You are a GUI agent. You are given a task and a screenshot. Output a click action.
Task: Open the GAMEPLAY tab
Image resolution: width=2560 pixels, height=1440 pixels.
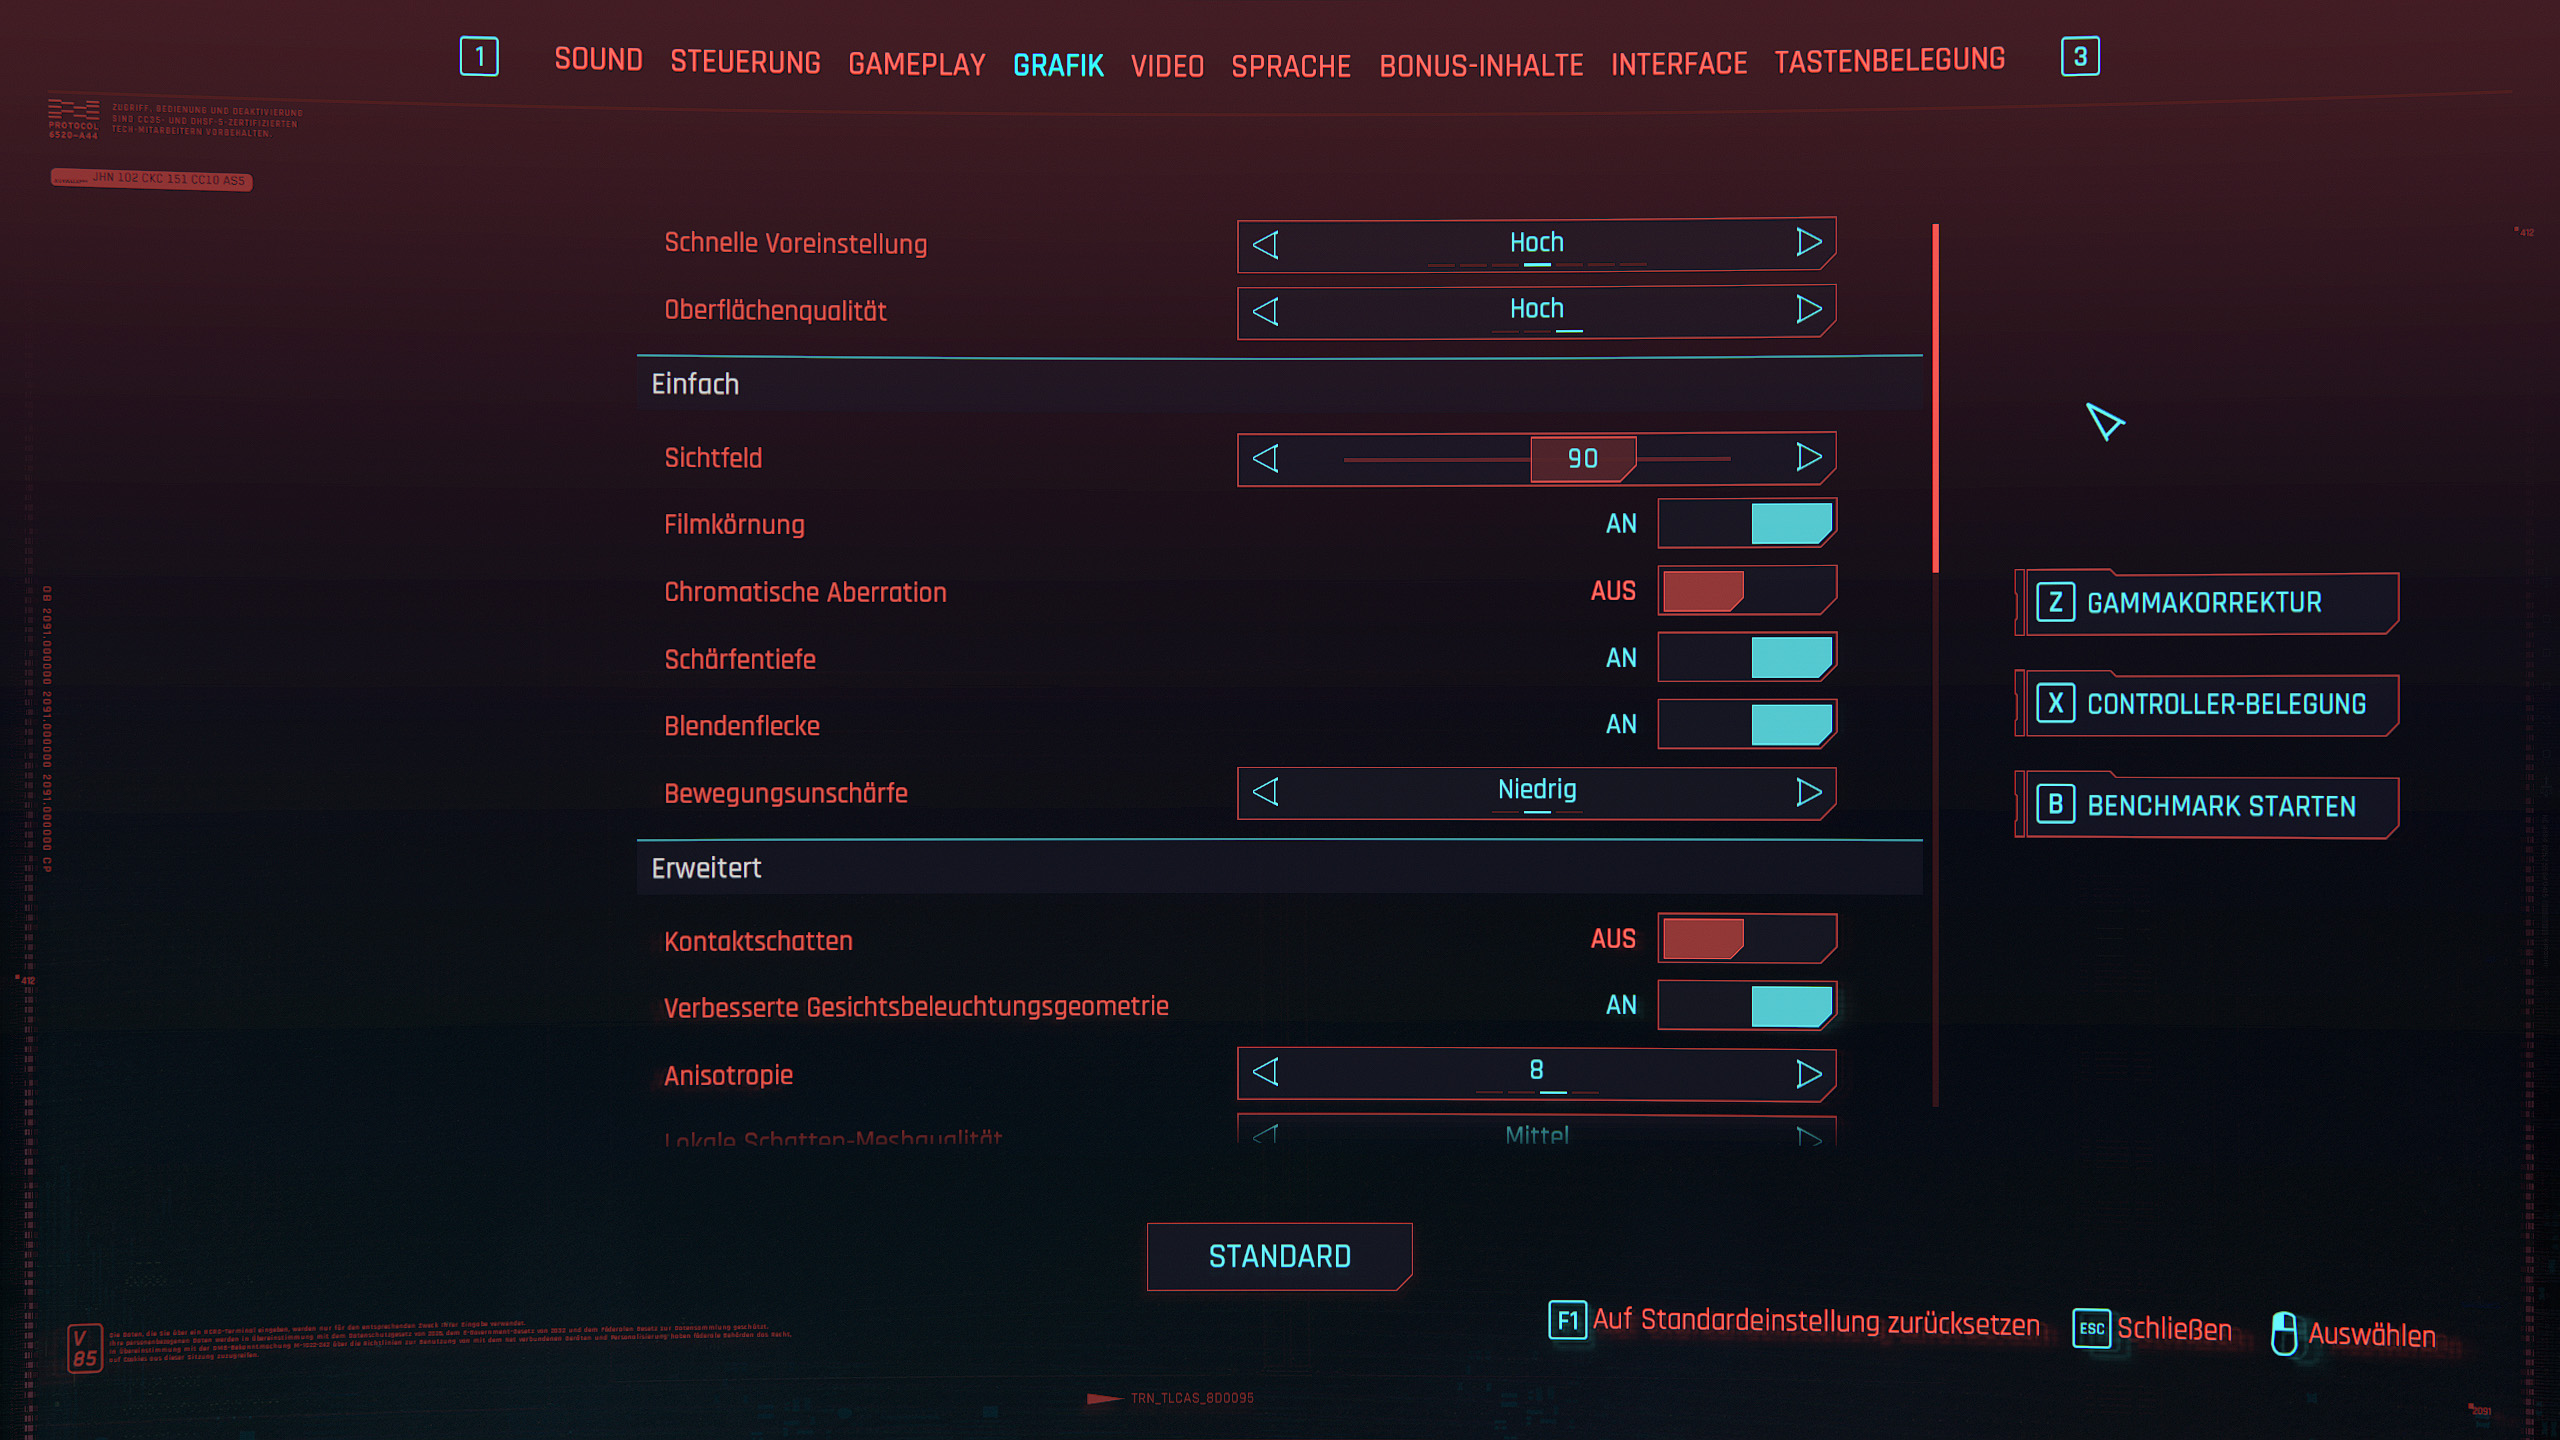[x=916, y=64]
